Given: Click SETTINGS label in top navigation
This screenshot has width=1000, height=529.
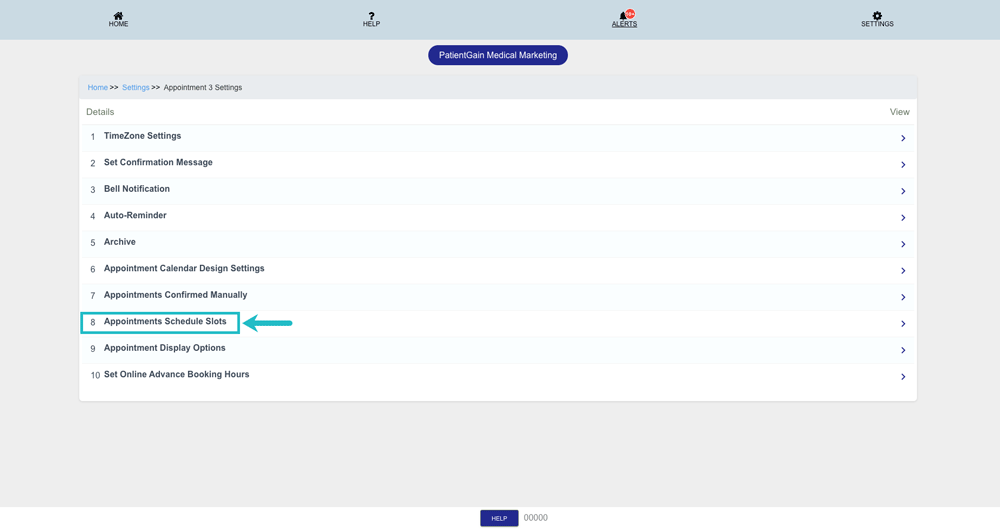Looking at the screenshot, I should (877, 24).
